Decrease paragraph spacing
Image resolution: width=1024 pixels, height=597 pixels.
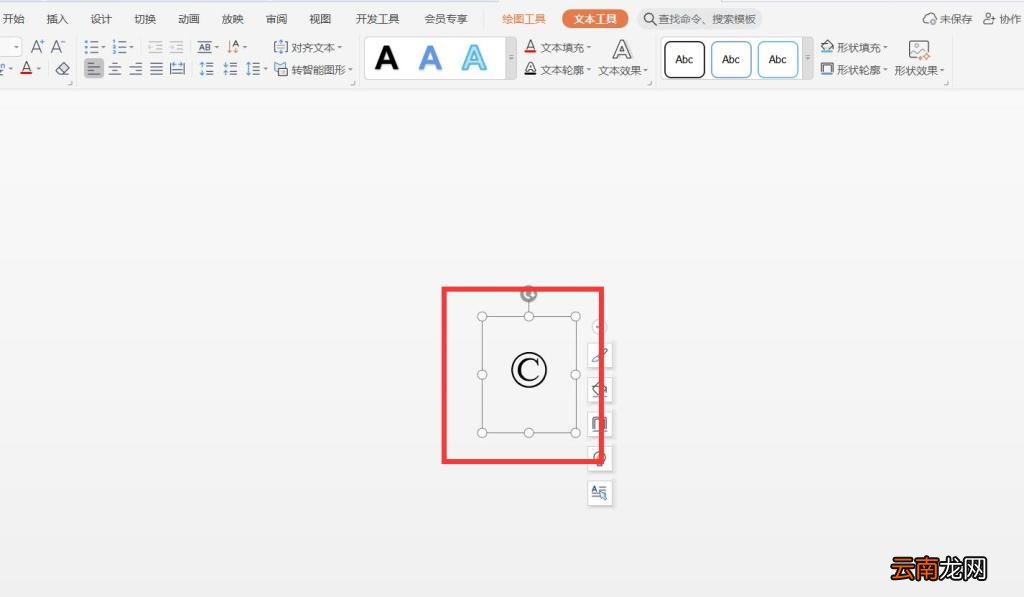point(230,69)
